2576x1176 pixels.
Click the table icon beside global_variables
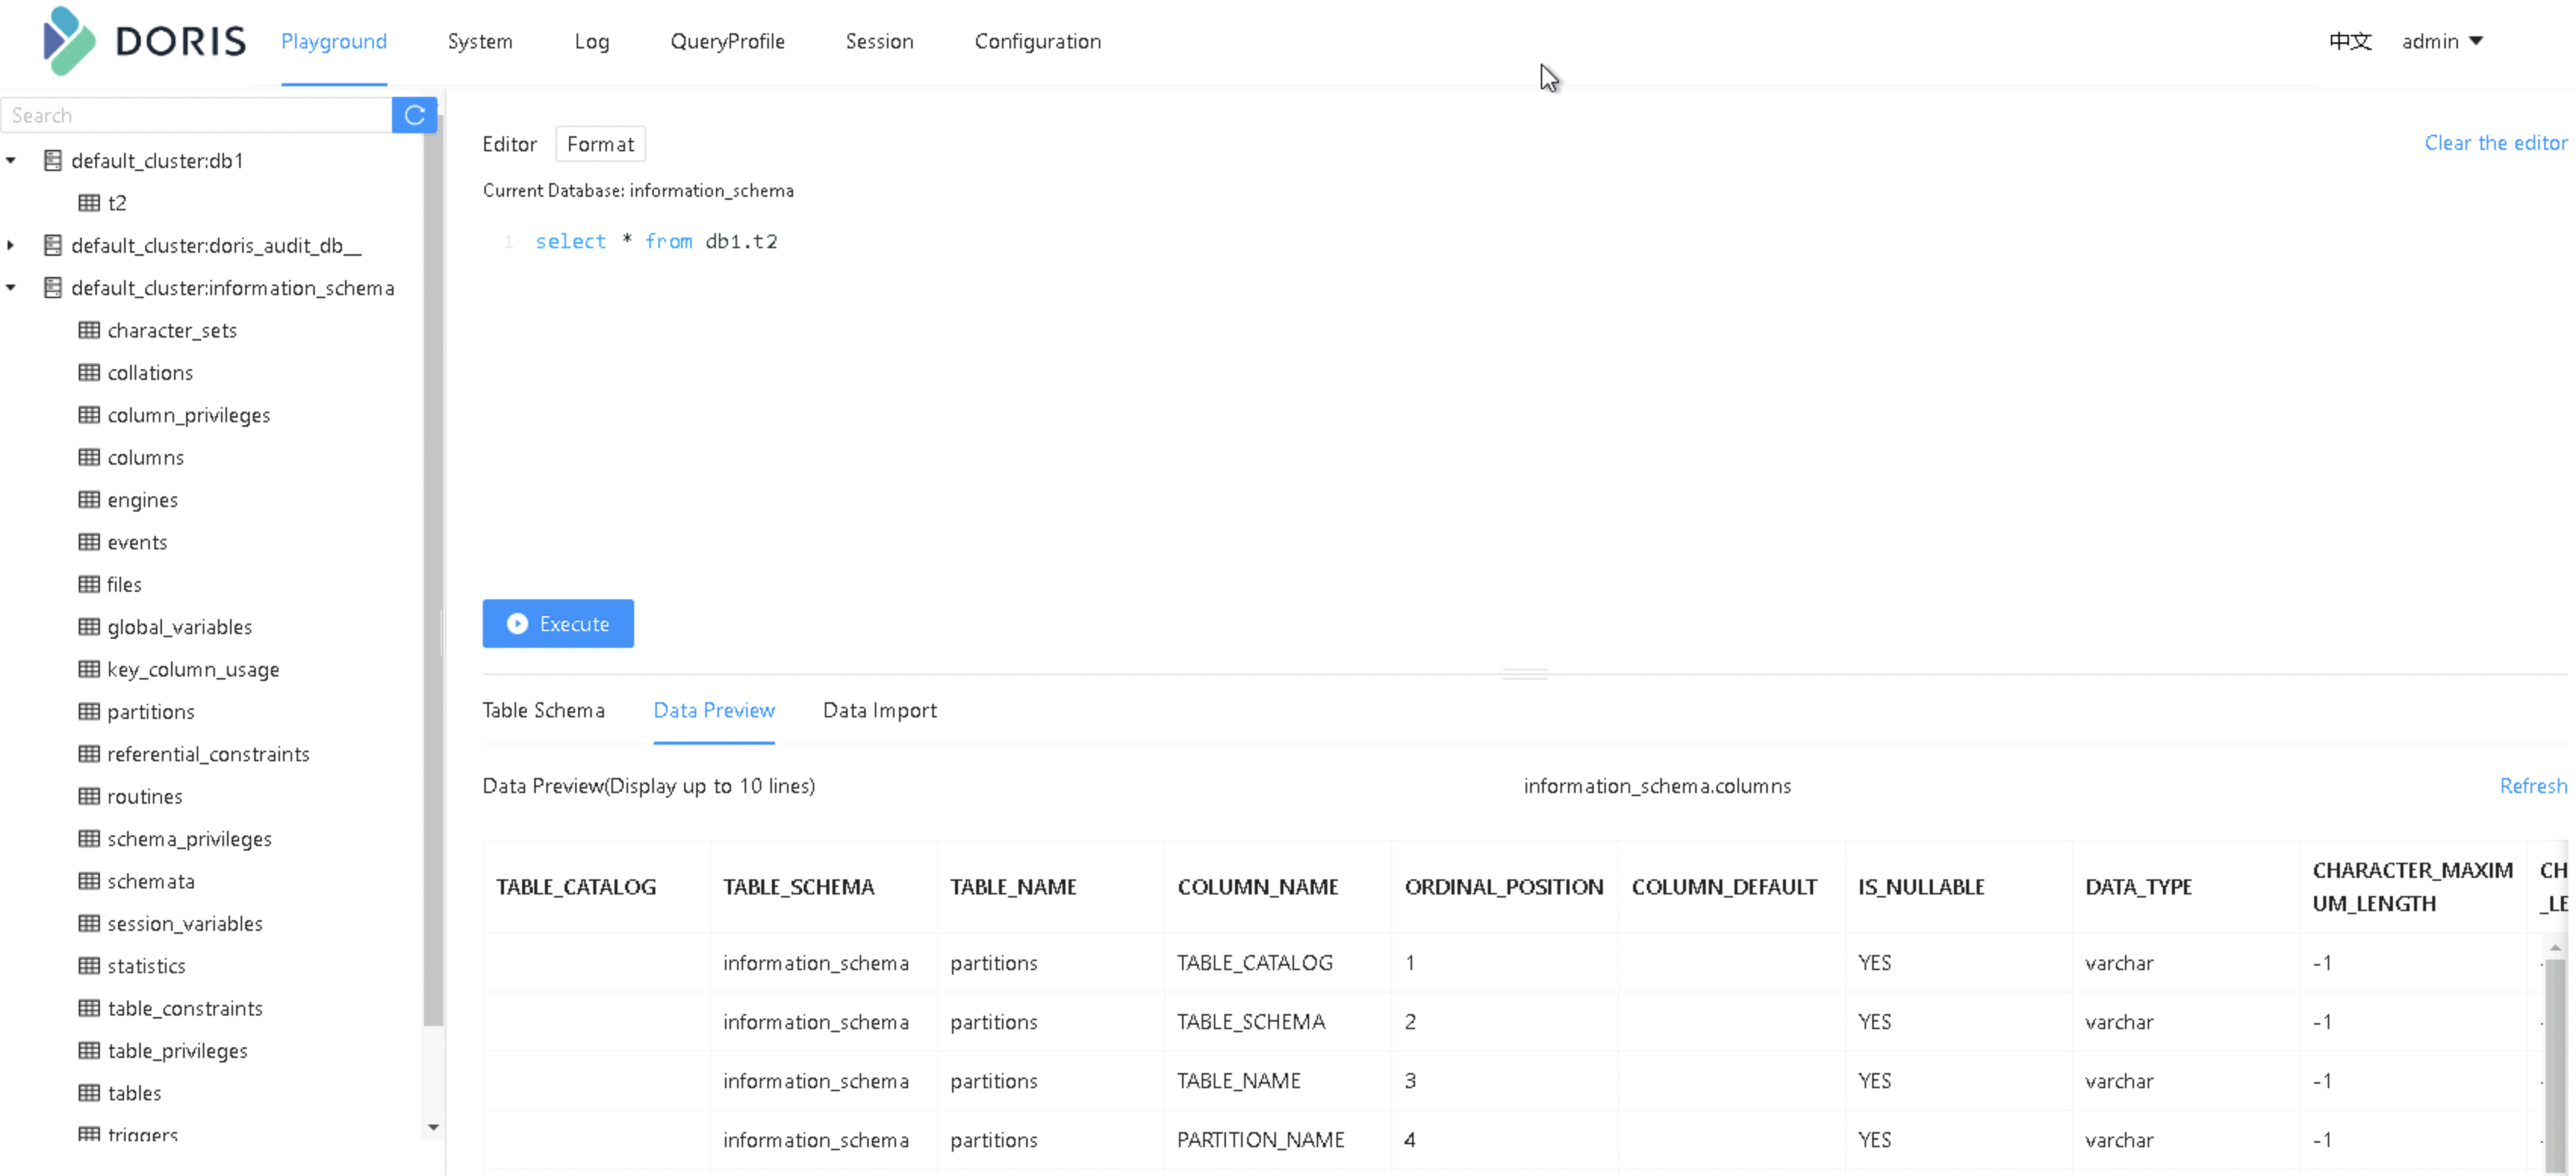coord(89,627)
